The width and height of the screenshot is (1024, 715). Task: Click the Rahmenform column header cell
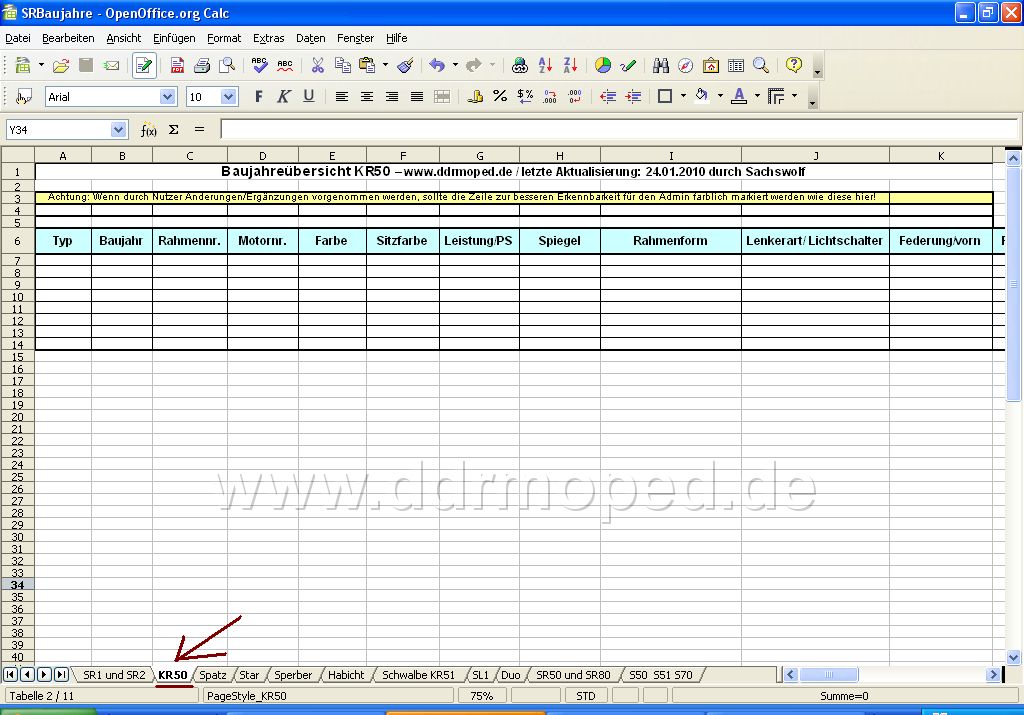pyautogui.click(x=670, y=241)
